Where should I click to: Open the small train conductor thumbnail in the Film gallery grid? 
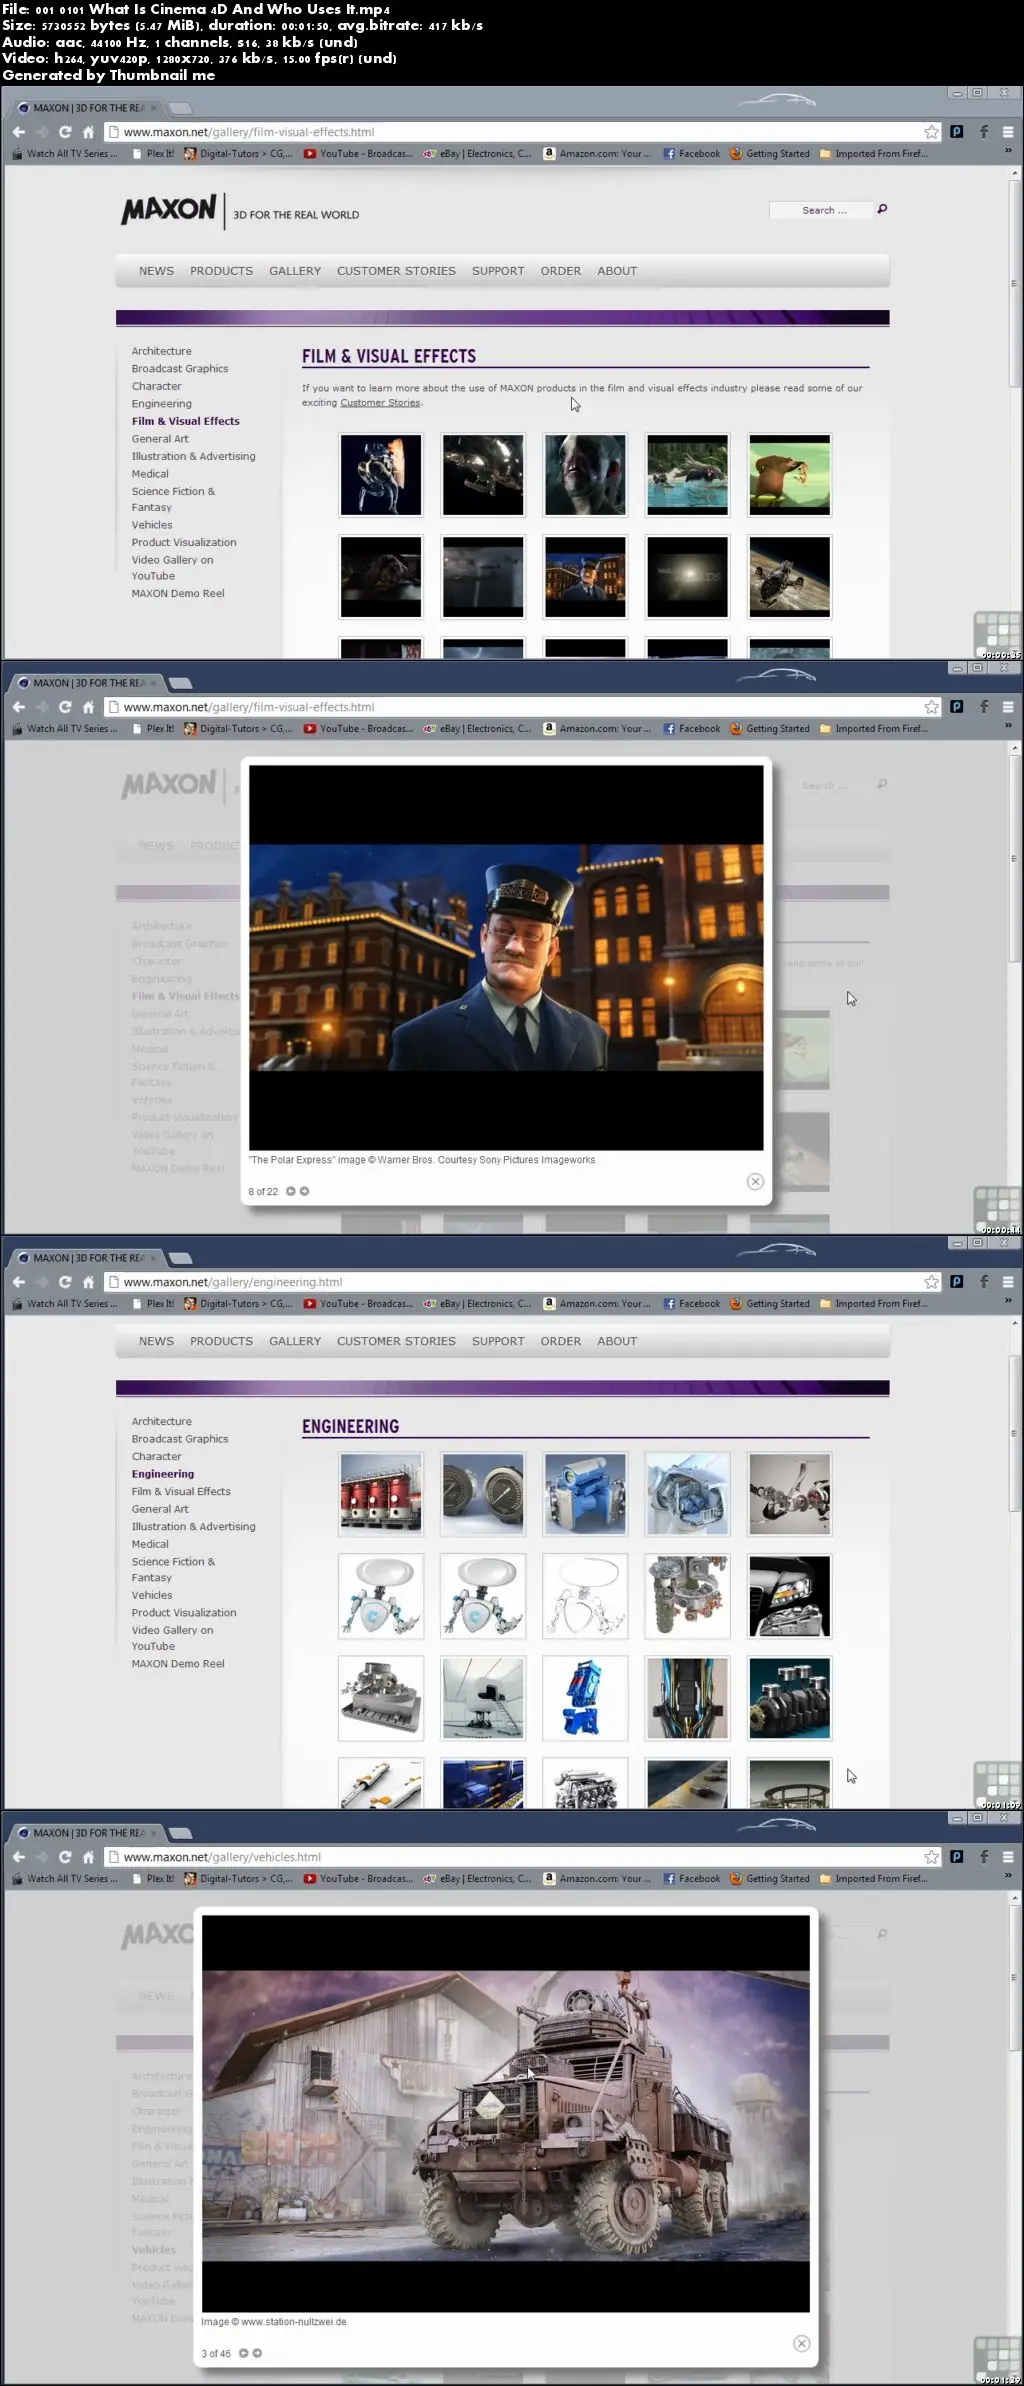point(585,577)
